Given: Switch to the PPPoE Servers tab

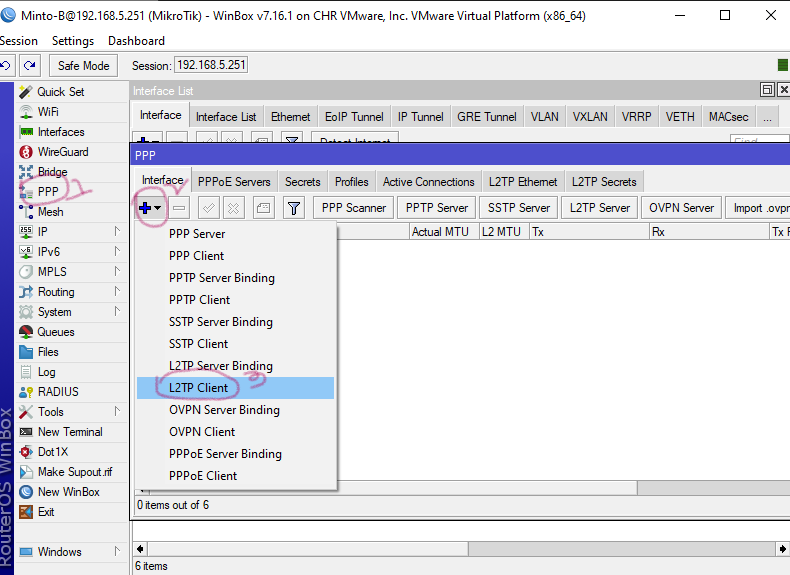Looking at the screenshot, I should 234,182.
